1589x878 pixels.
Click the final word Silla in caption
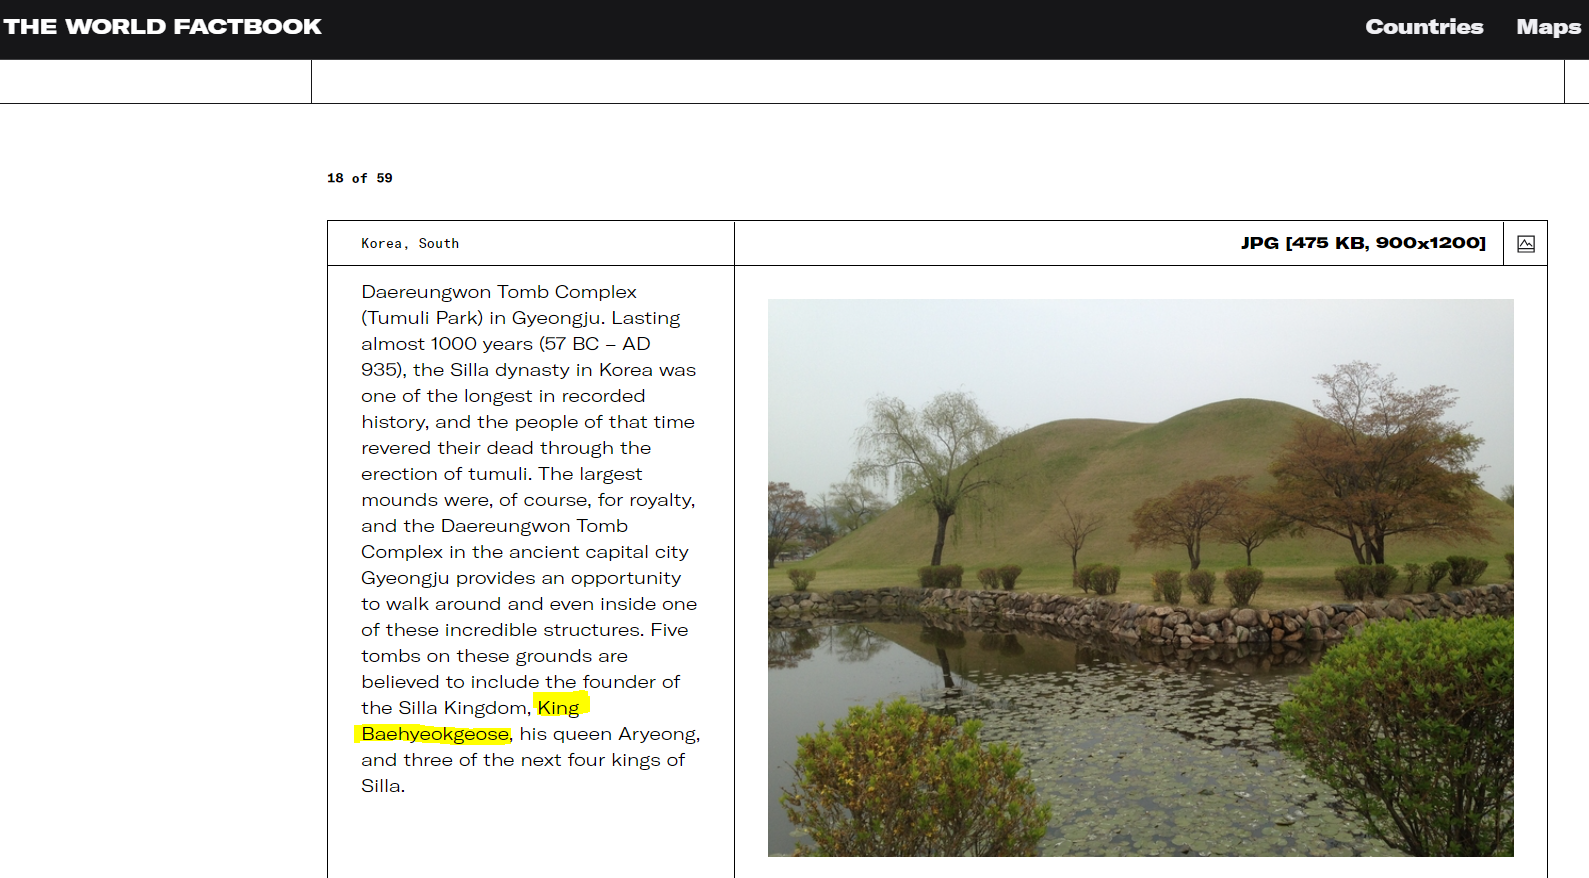tap(381, 786)
